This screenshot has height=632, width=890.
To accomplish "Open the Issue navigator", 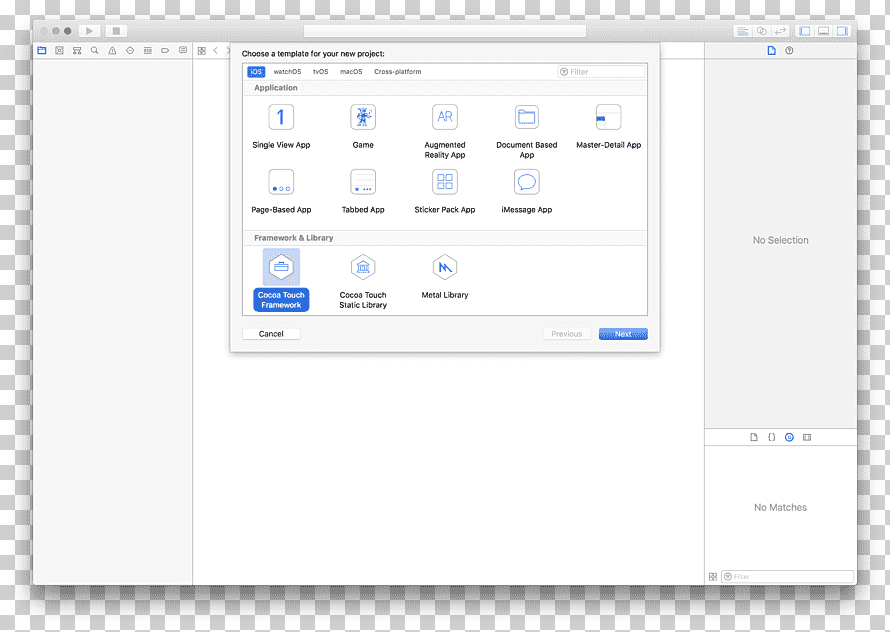I will (112, 51).
